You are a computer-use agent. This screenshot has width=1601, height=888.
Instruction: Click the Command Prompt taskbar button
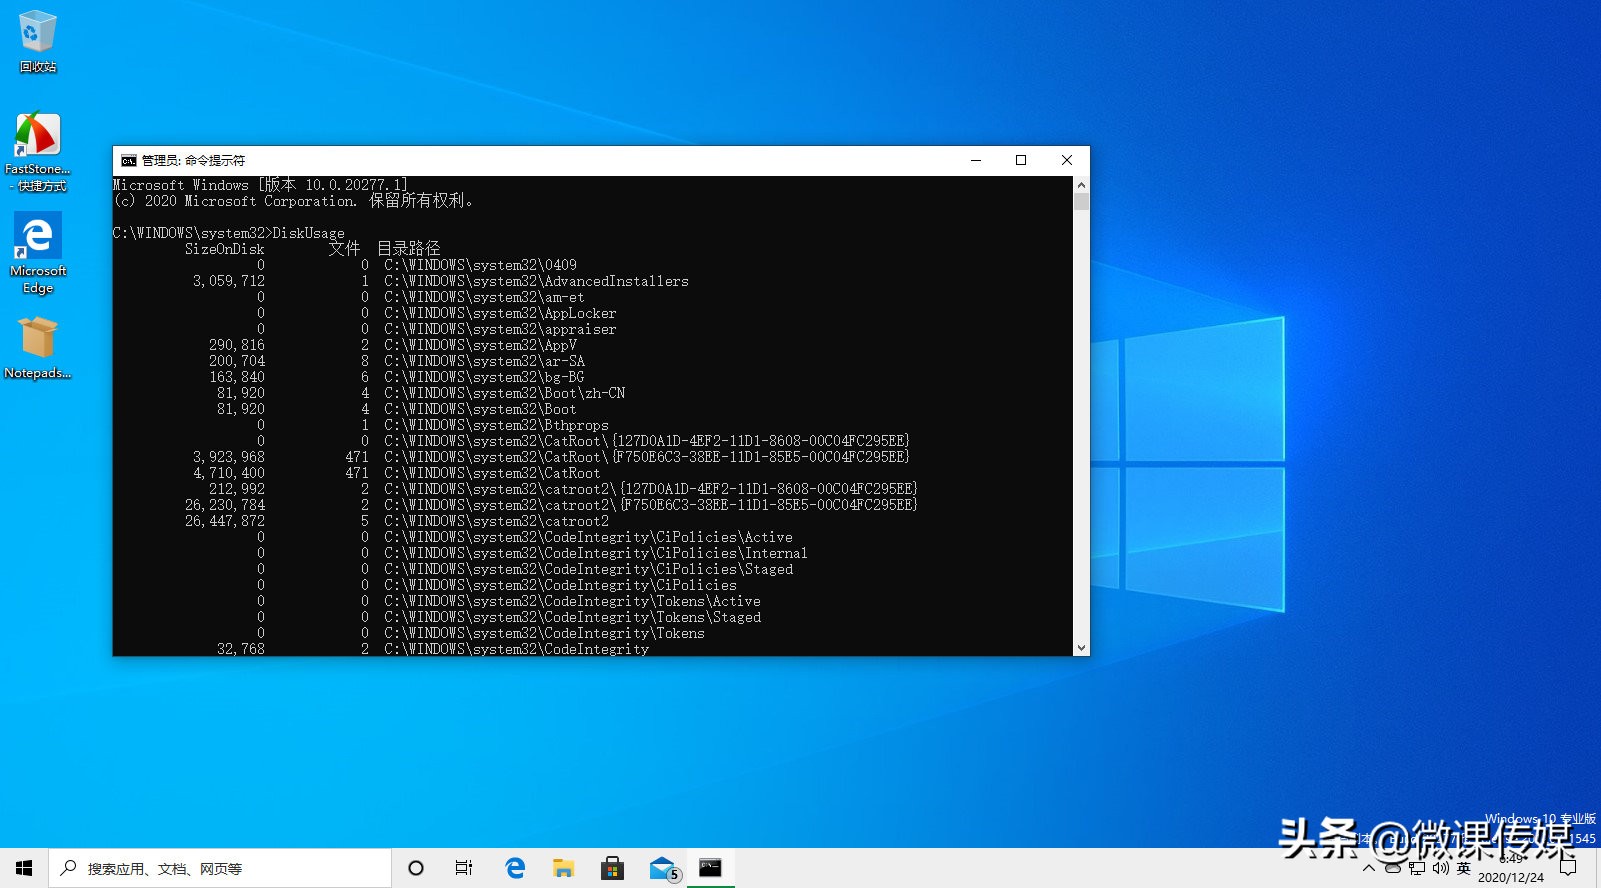coord(711,868)
